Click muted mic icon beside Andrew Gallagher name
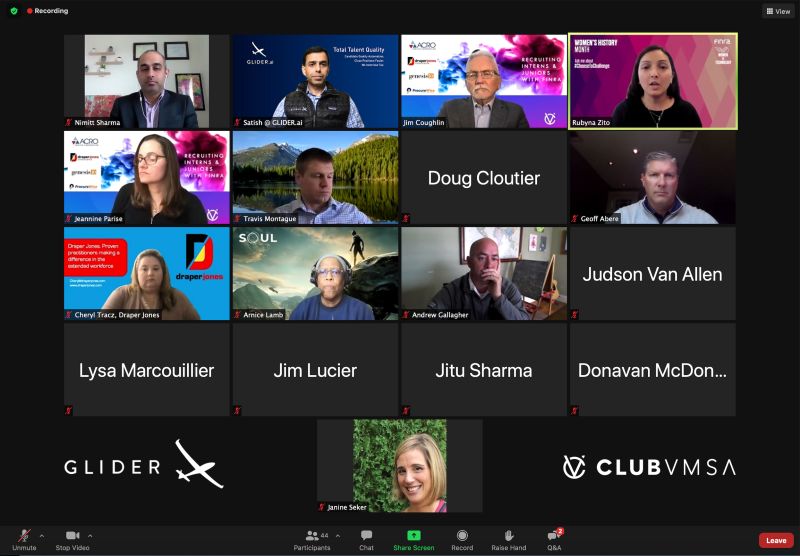 [406, 315]
